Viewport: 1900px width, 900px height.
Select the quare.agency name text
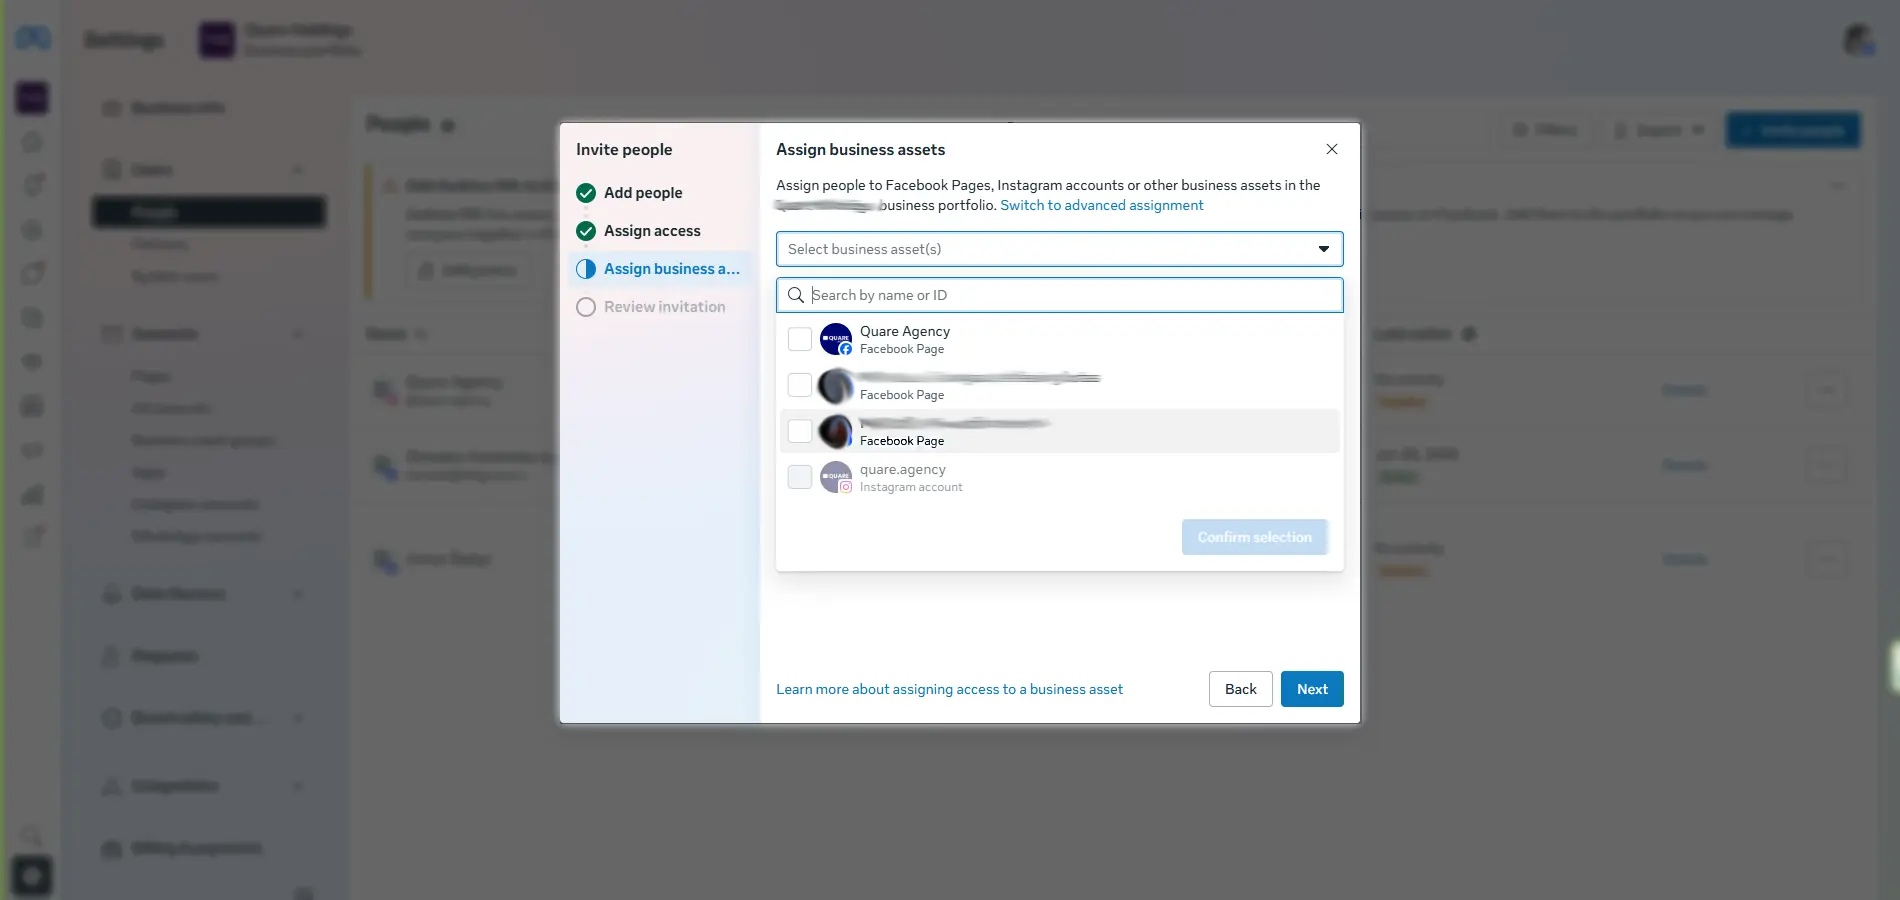(903, 469)
